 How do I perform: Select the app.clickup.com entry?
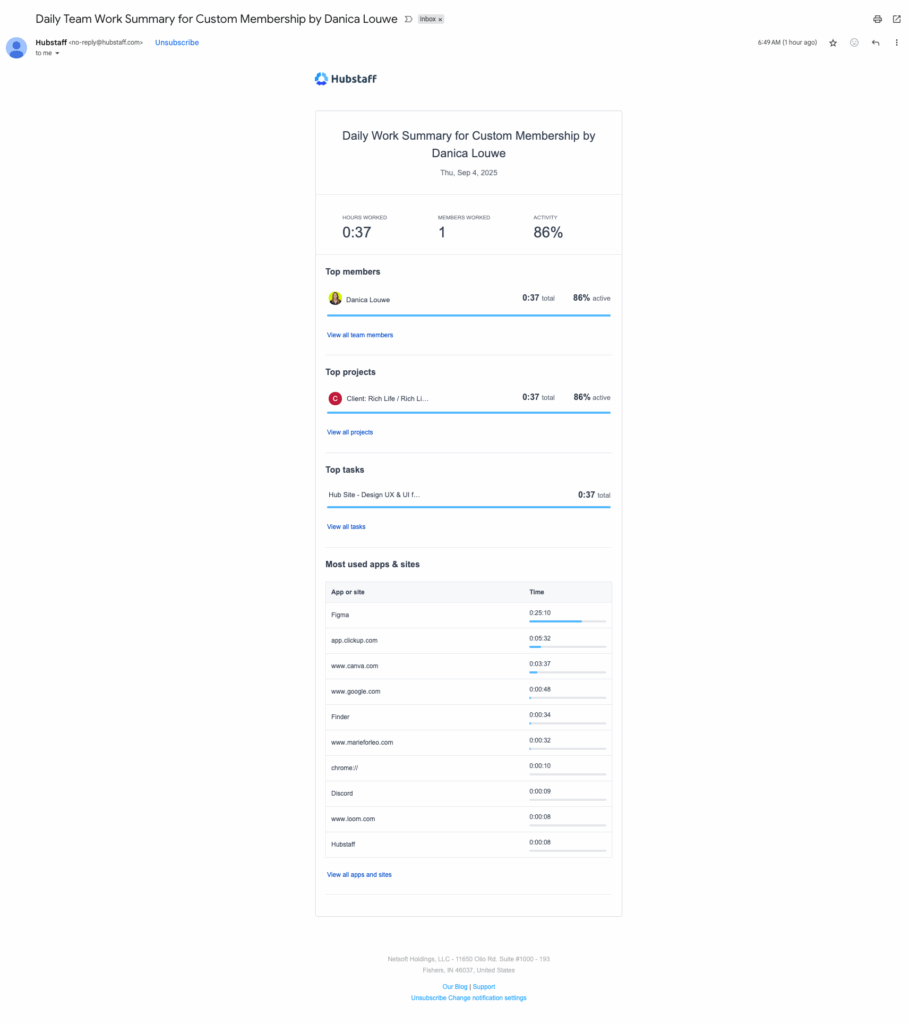pos(354,641)
